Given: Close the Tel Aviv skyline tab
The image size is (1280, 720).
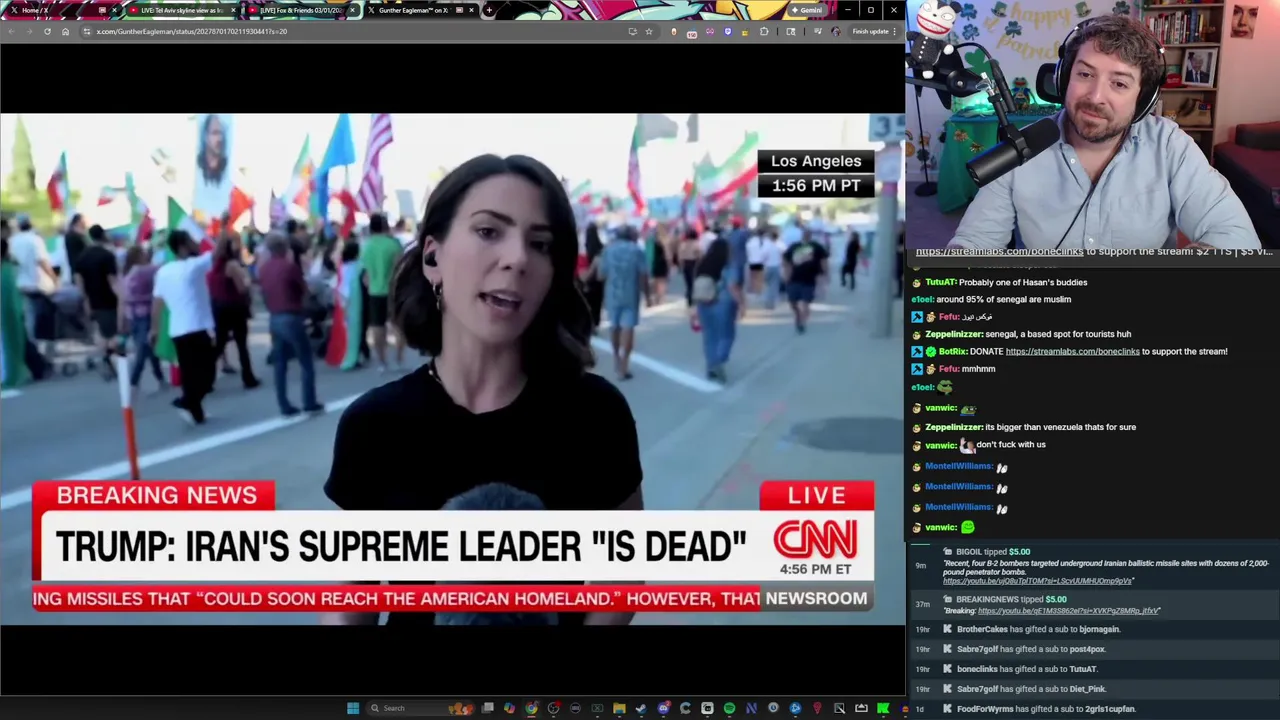Looking at the screenshot, I should (233, 10).
